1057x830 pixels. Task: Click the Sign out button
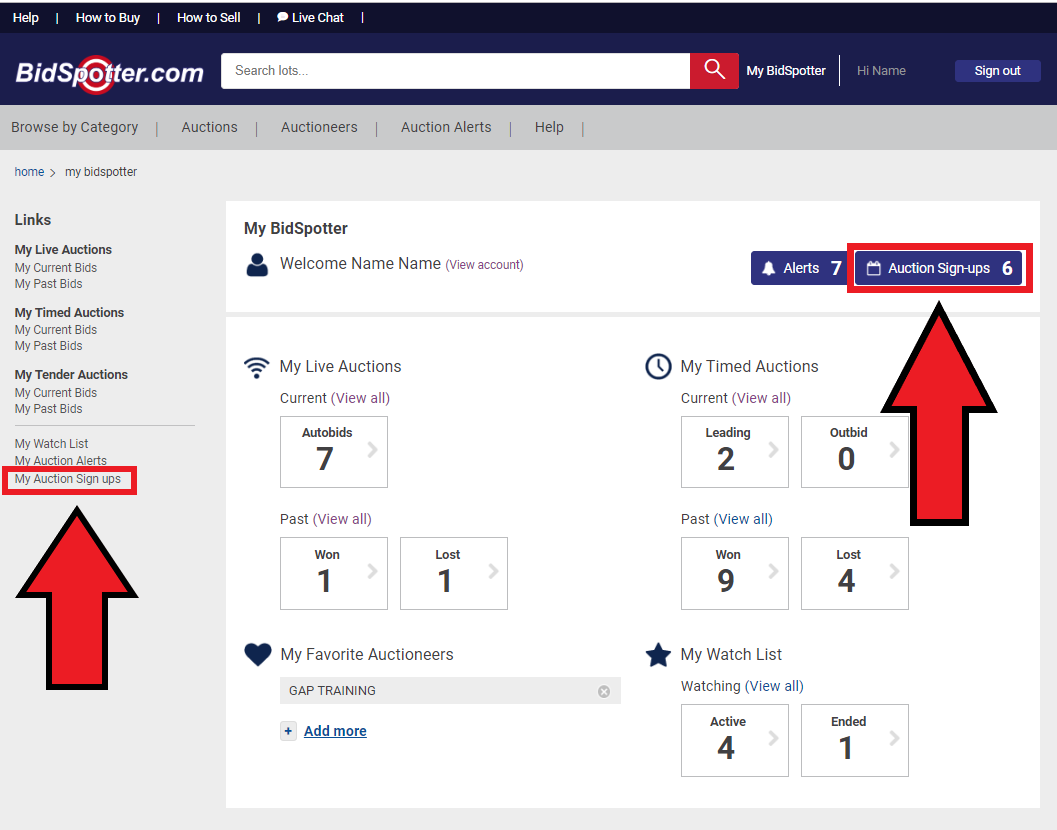[998, 71]
